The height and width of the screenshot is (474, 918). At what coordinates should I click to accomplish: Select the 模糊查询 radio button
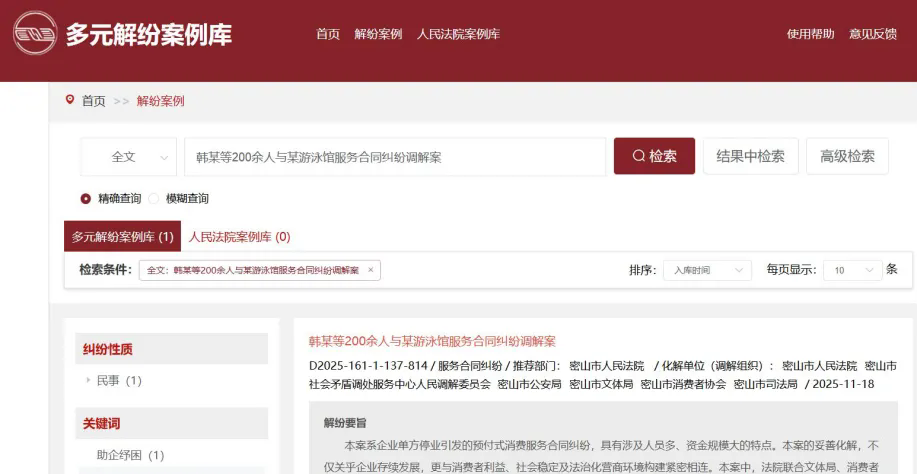coord(155,198)
